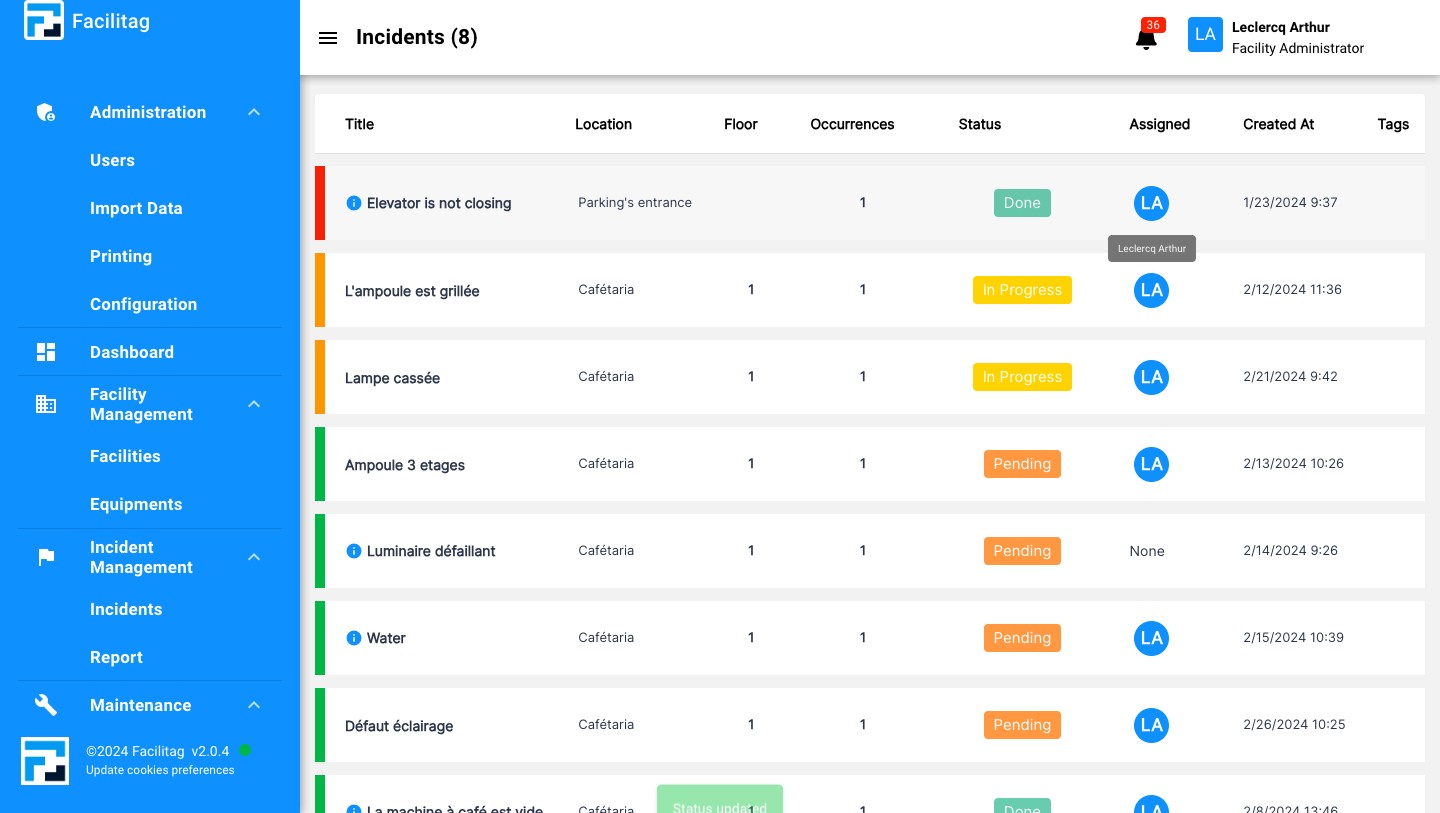Click the Maintenance wrench icon
The height and width of the screenshot is (813, 1440).
(46, 705)
